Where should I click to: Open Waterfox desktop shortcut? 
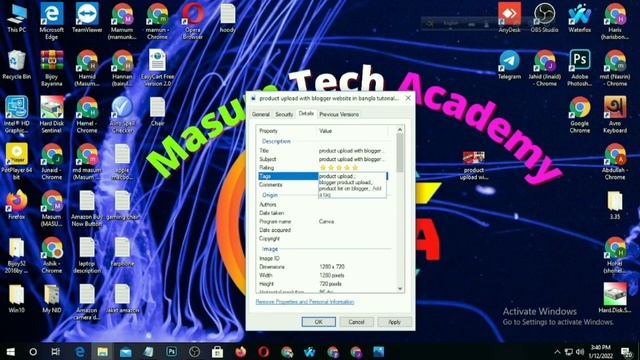(580, 18)
